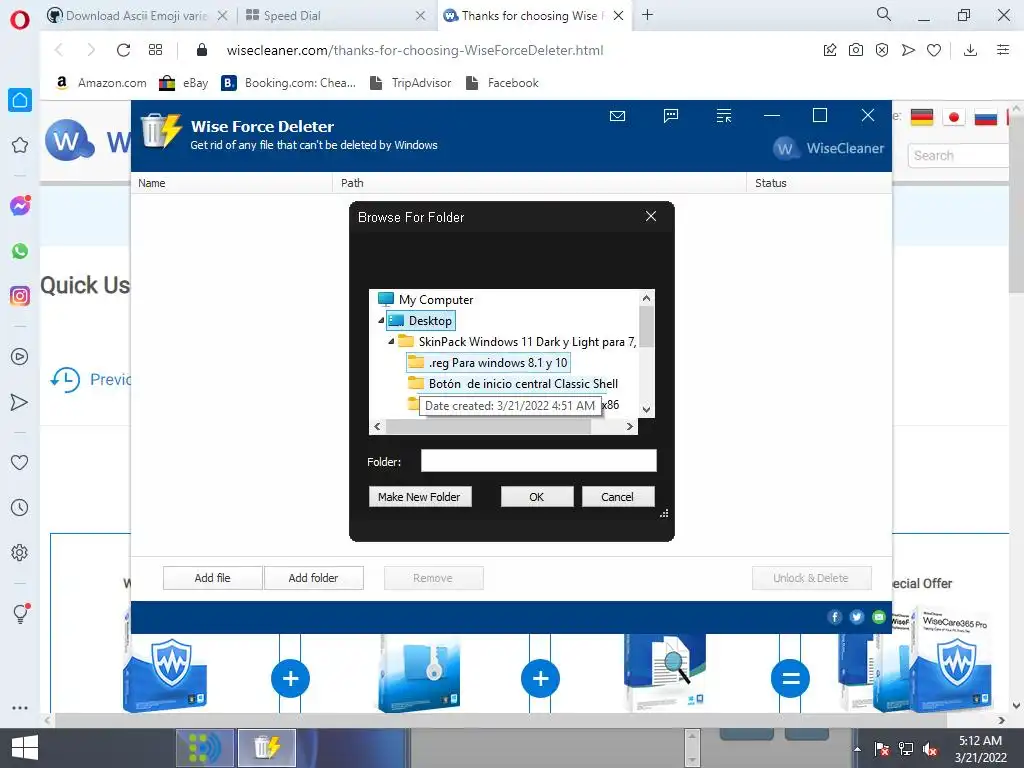Image resolution: width=1024 pixels, height=768 pixels.
Task: Sort by the Status column header
Action: click(x=819, y=183)
